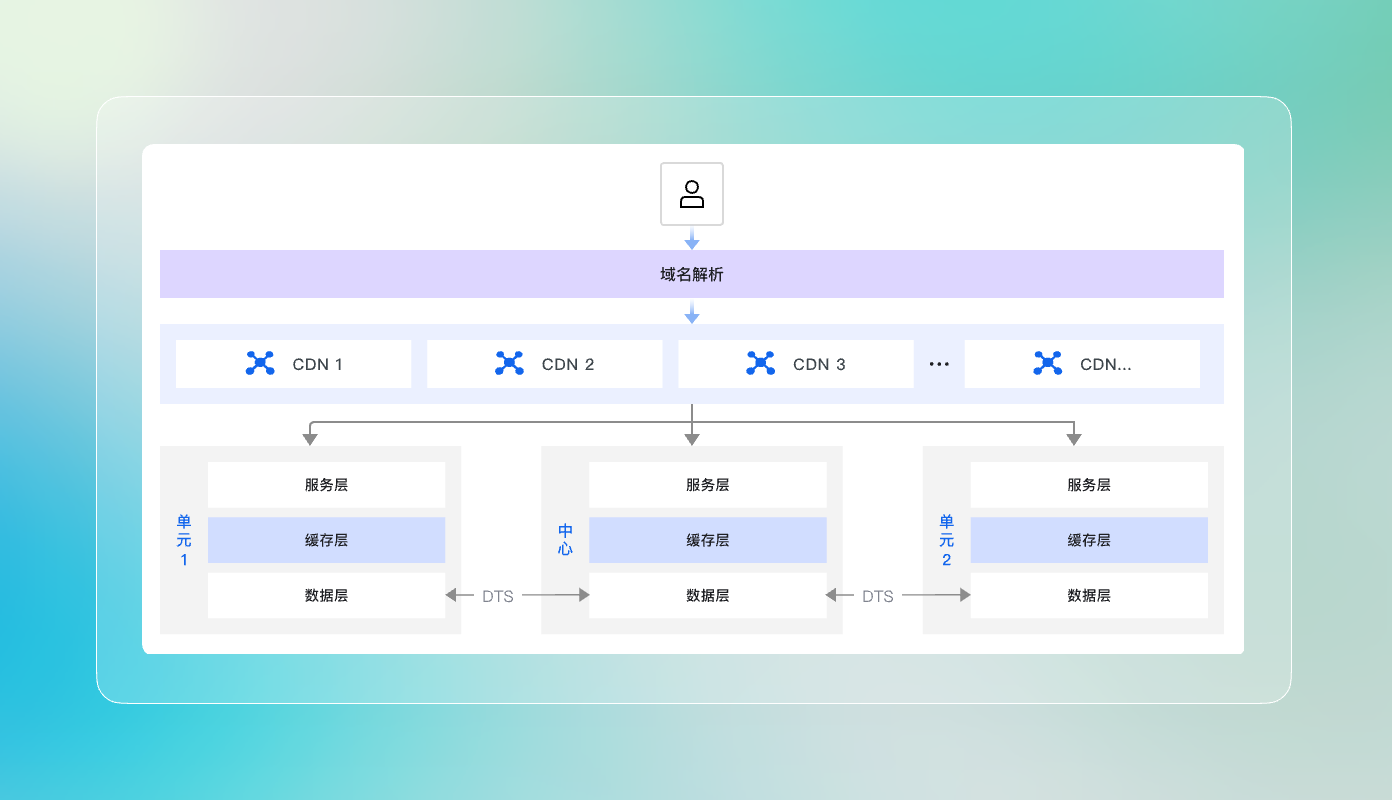This screenshot has height=800, width=1392.
Task: Click the "CDN 3" label text
Action: coord(819,365)
